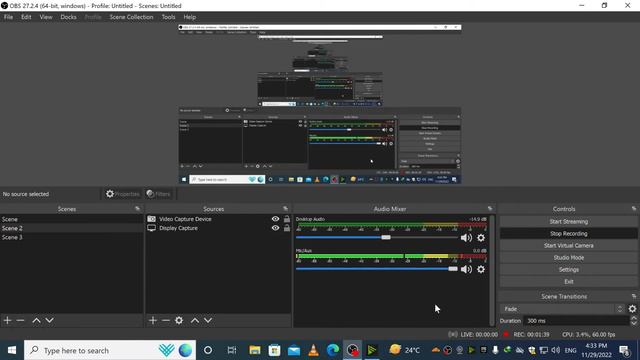Lock the Display Capture source

point(287,228)
